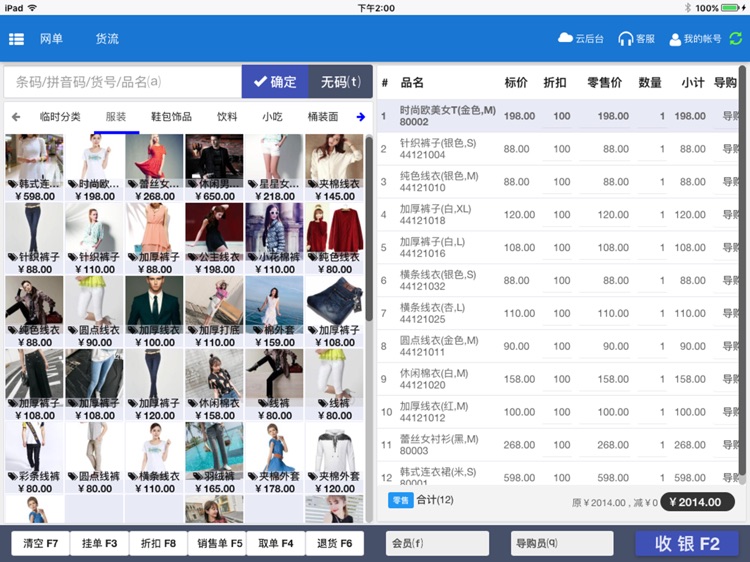Click the 确定 confirm button
The width and height of the screenshot is (750, 562).
point(275,82)
